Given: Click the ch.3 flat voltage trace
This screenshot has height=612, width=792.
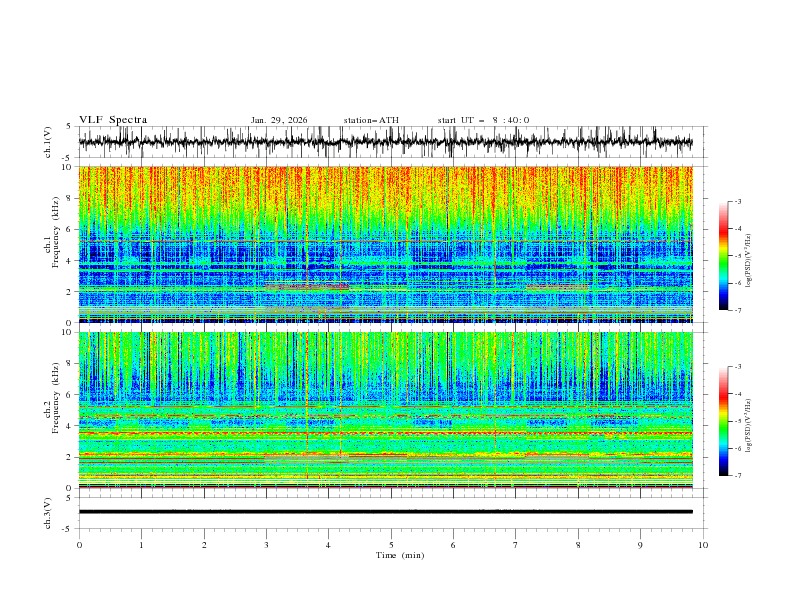Looking at the screenshot, I should 385,512.
